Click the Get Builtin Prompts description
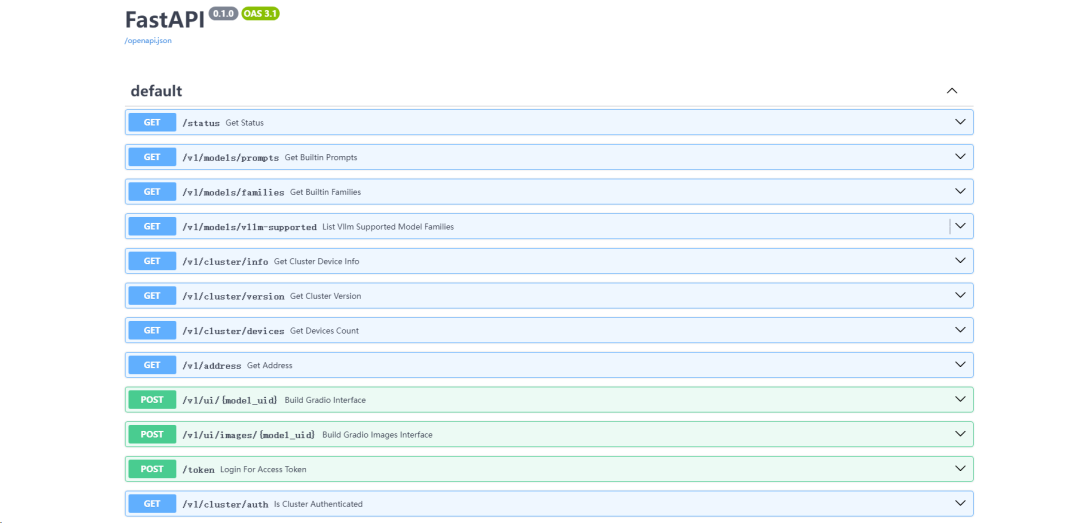 (321, 158)
